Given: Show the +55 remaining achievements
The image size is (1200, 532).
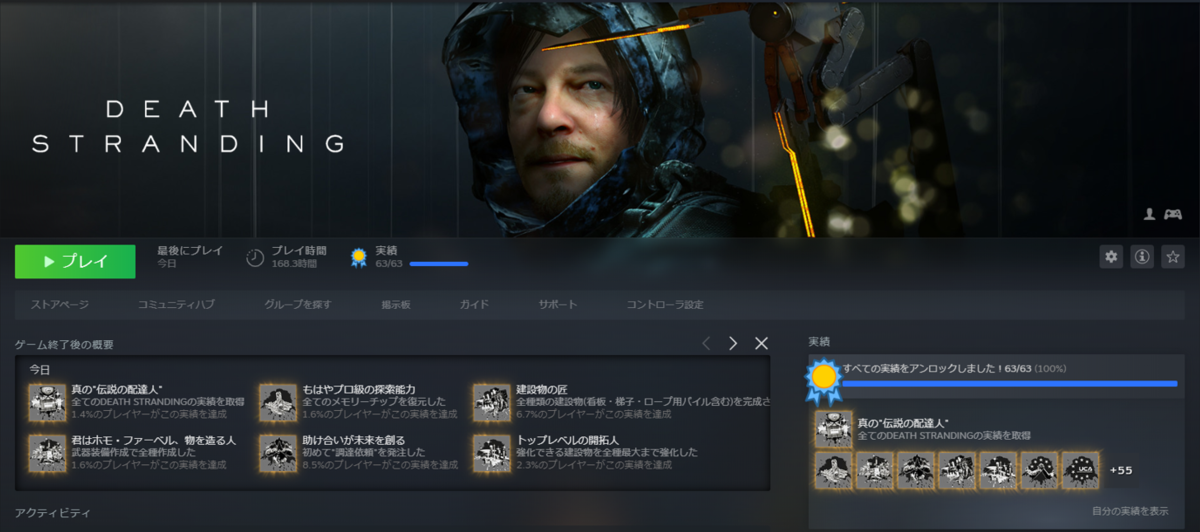Looking at the screenshot, I should pyautogui.click(x=1121, y=470).
